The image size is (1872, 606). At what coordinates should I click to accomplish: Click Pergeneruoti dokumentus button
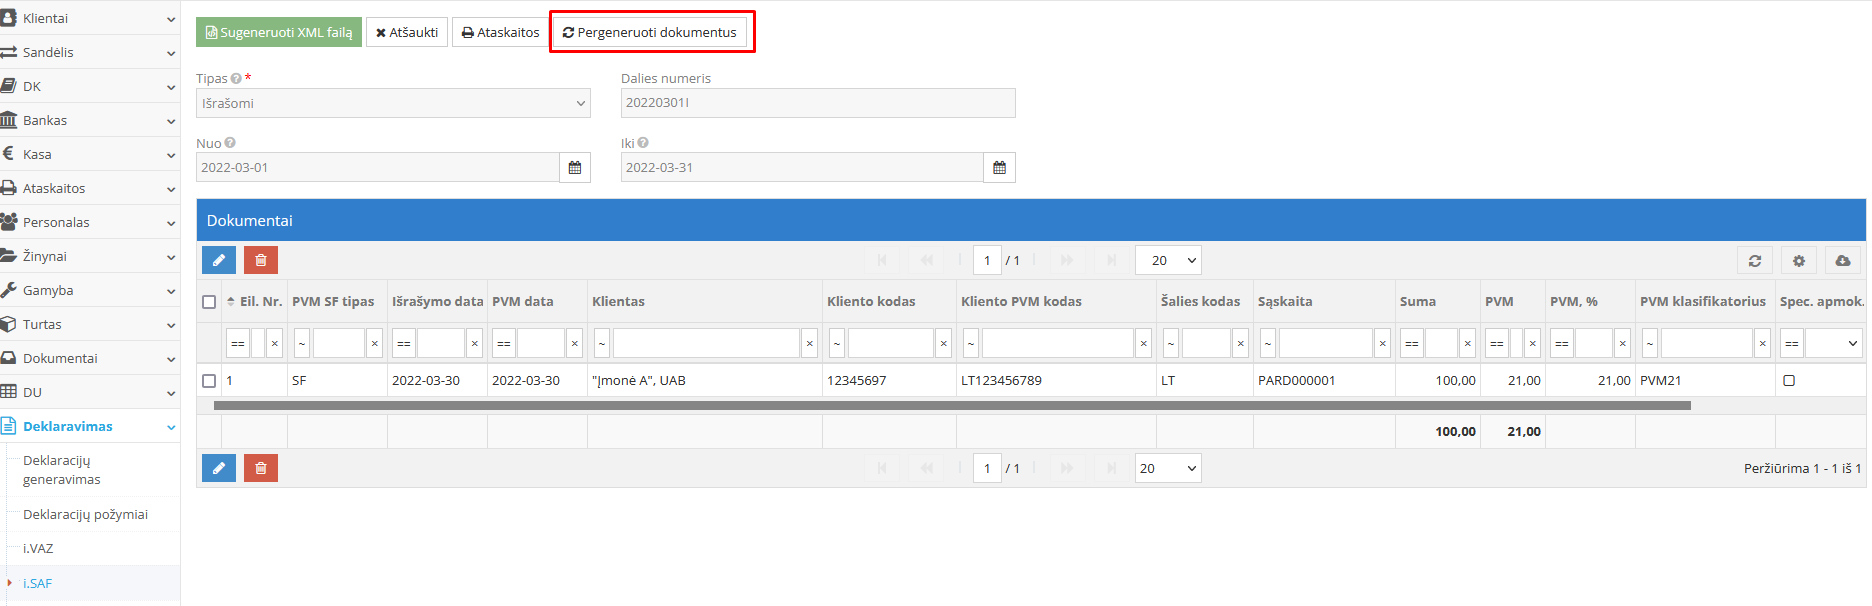(650, 32)
